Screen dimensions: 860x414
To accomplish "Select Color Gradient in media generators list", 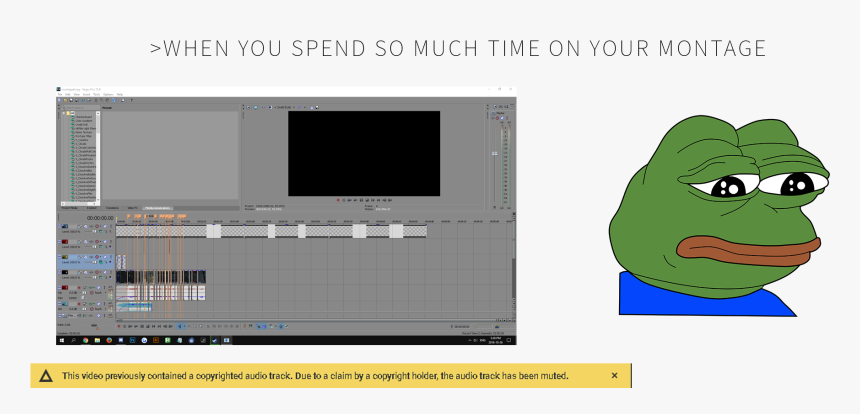I will (x=84, y=121).
